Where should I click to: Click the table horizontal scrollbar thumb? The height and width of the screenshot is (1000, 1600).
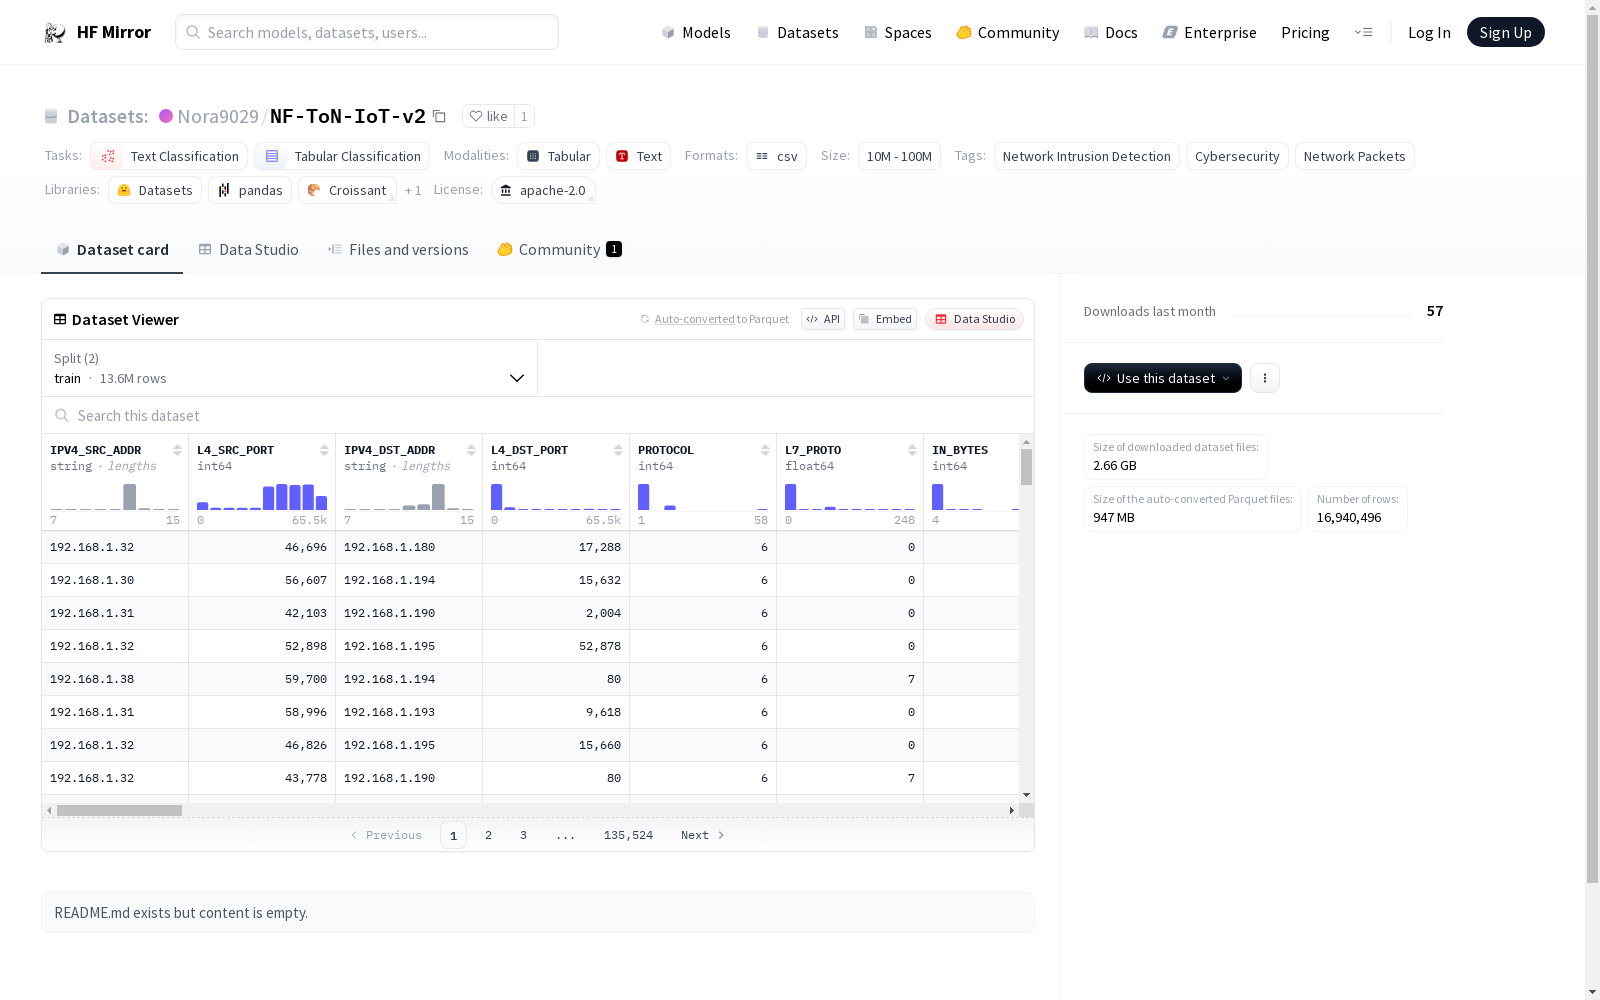coord(119,810)
